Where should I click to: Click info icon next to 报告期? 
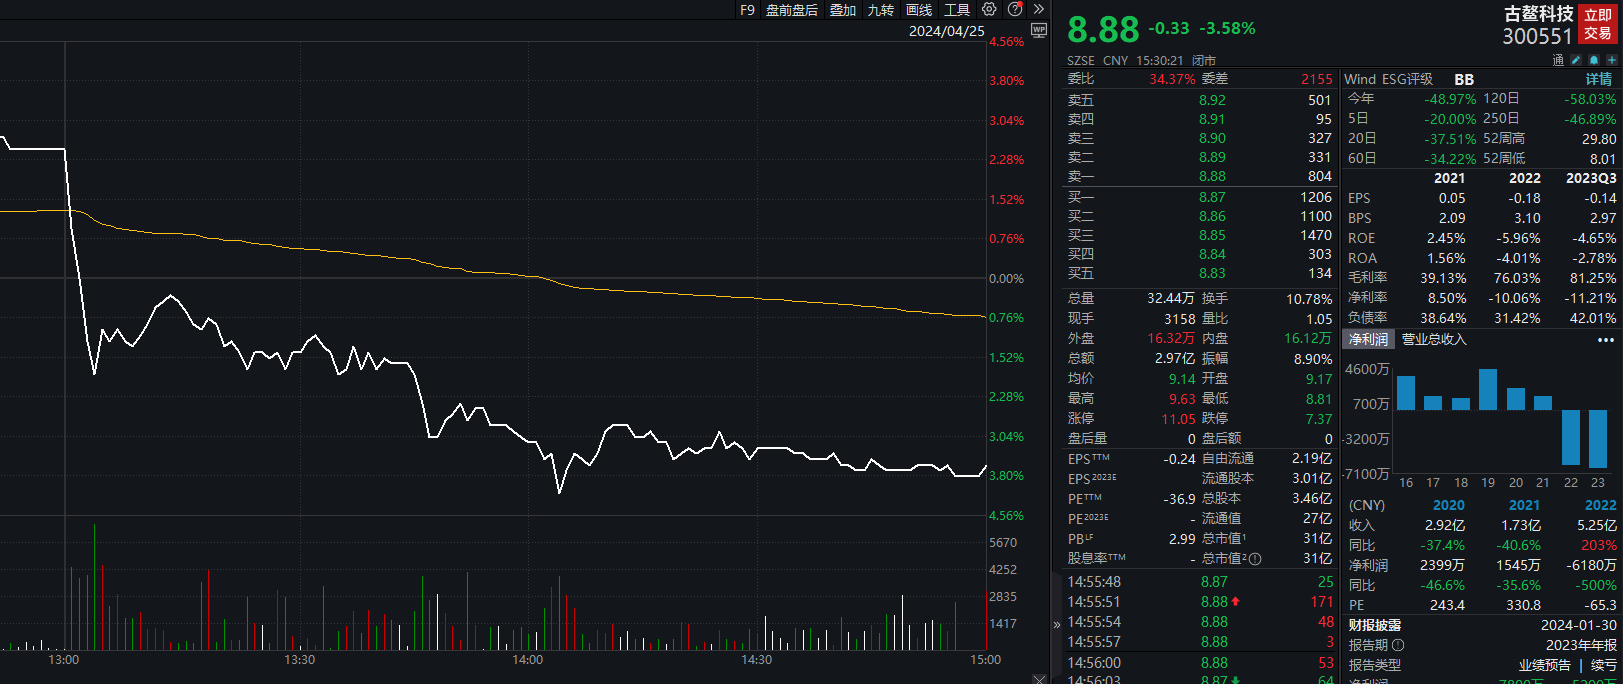pos(1398,645)
